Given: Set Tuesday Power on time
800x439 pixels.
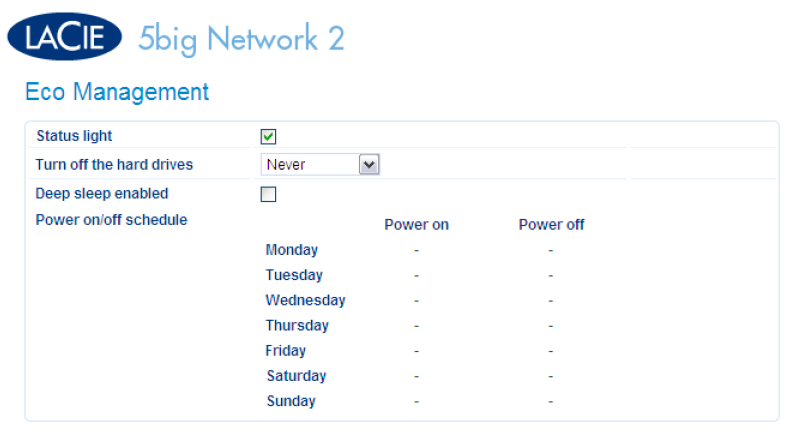Looking at the screenshot, I should tap(416, 276).
